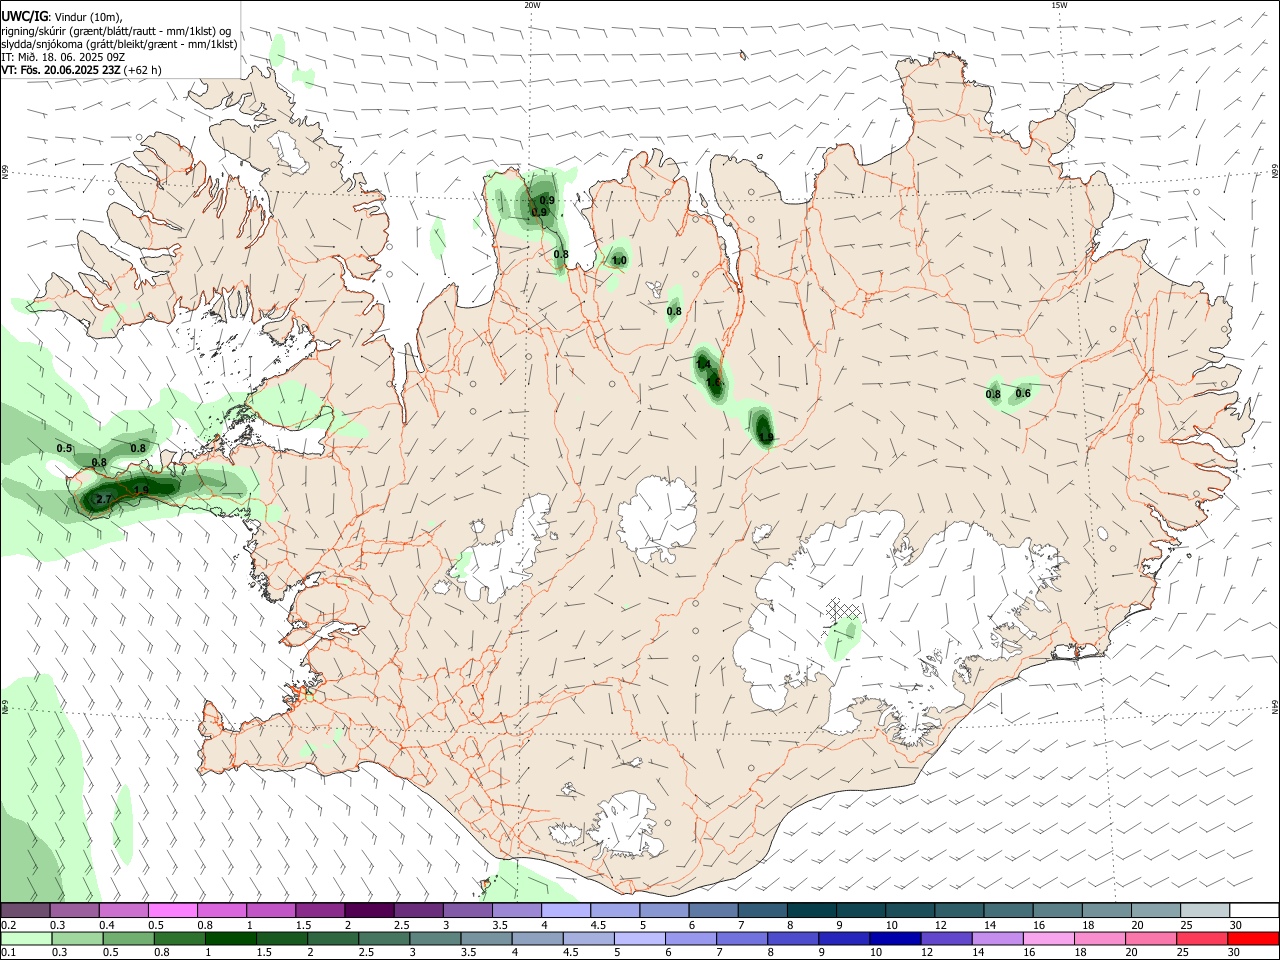Click the UWC/IG title label
The height and width of the screenshot is (960, 1280).
pyautogui.click(x=25, y=16)
